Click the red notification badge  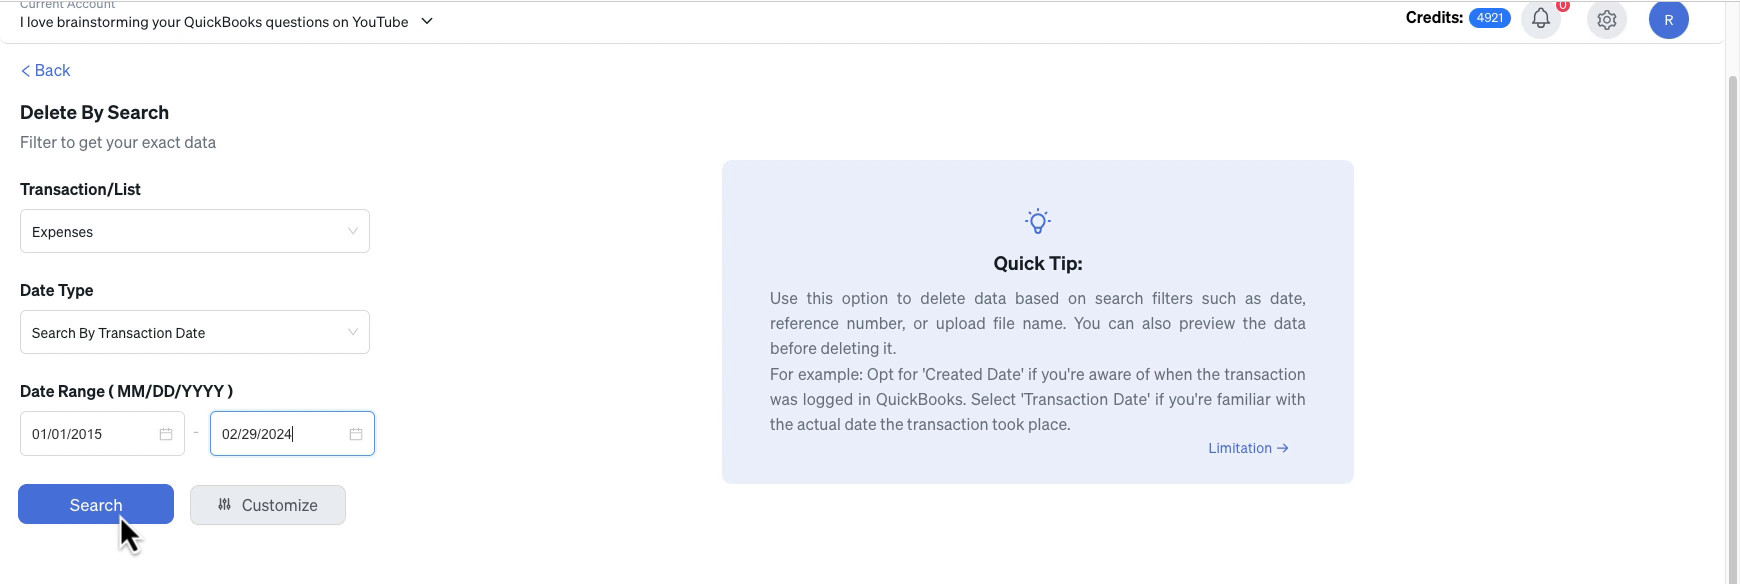coord(1563,5)
